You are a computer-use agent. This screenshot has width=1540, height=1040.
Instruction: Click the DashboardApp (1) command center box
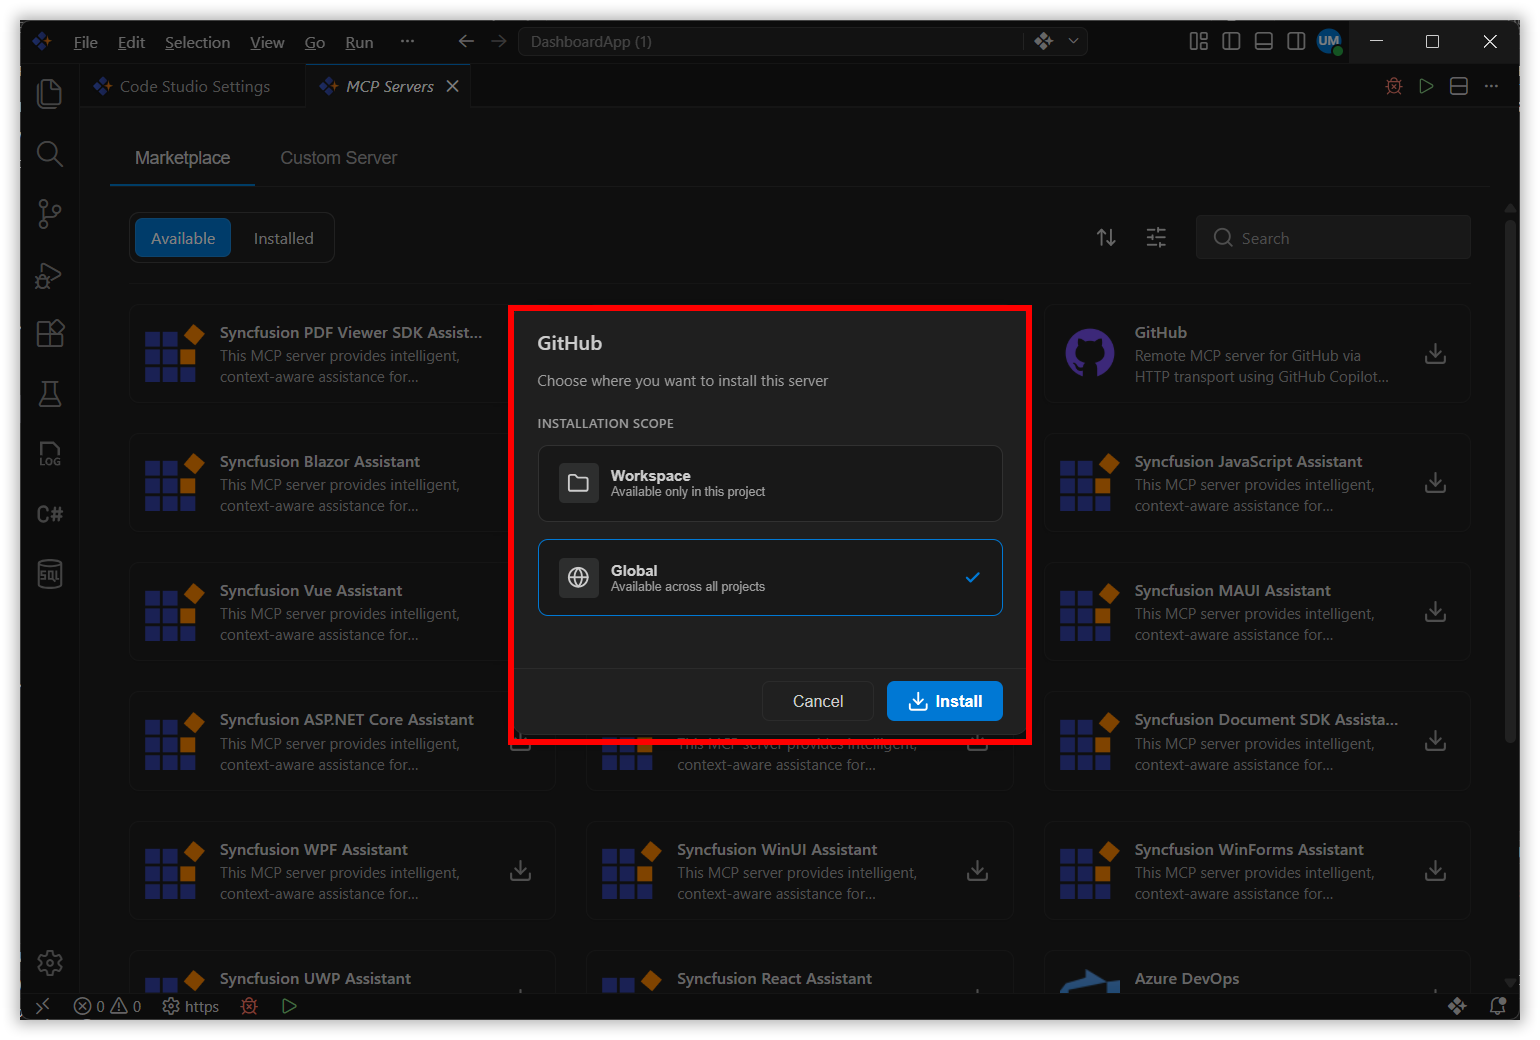click(770, 41)
